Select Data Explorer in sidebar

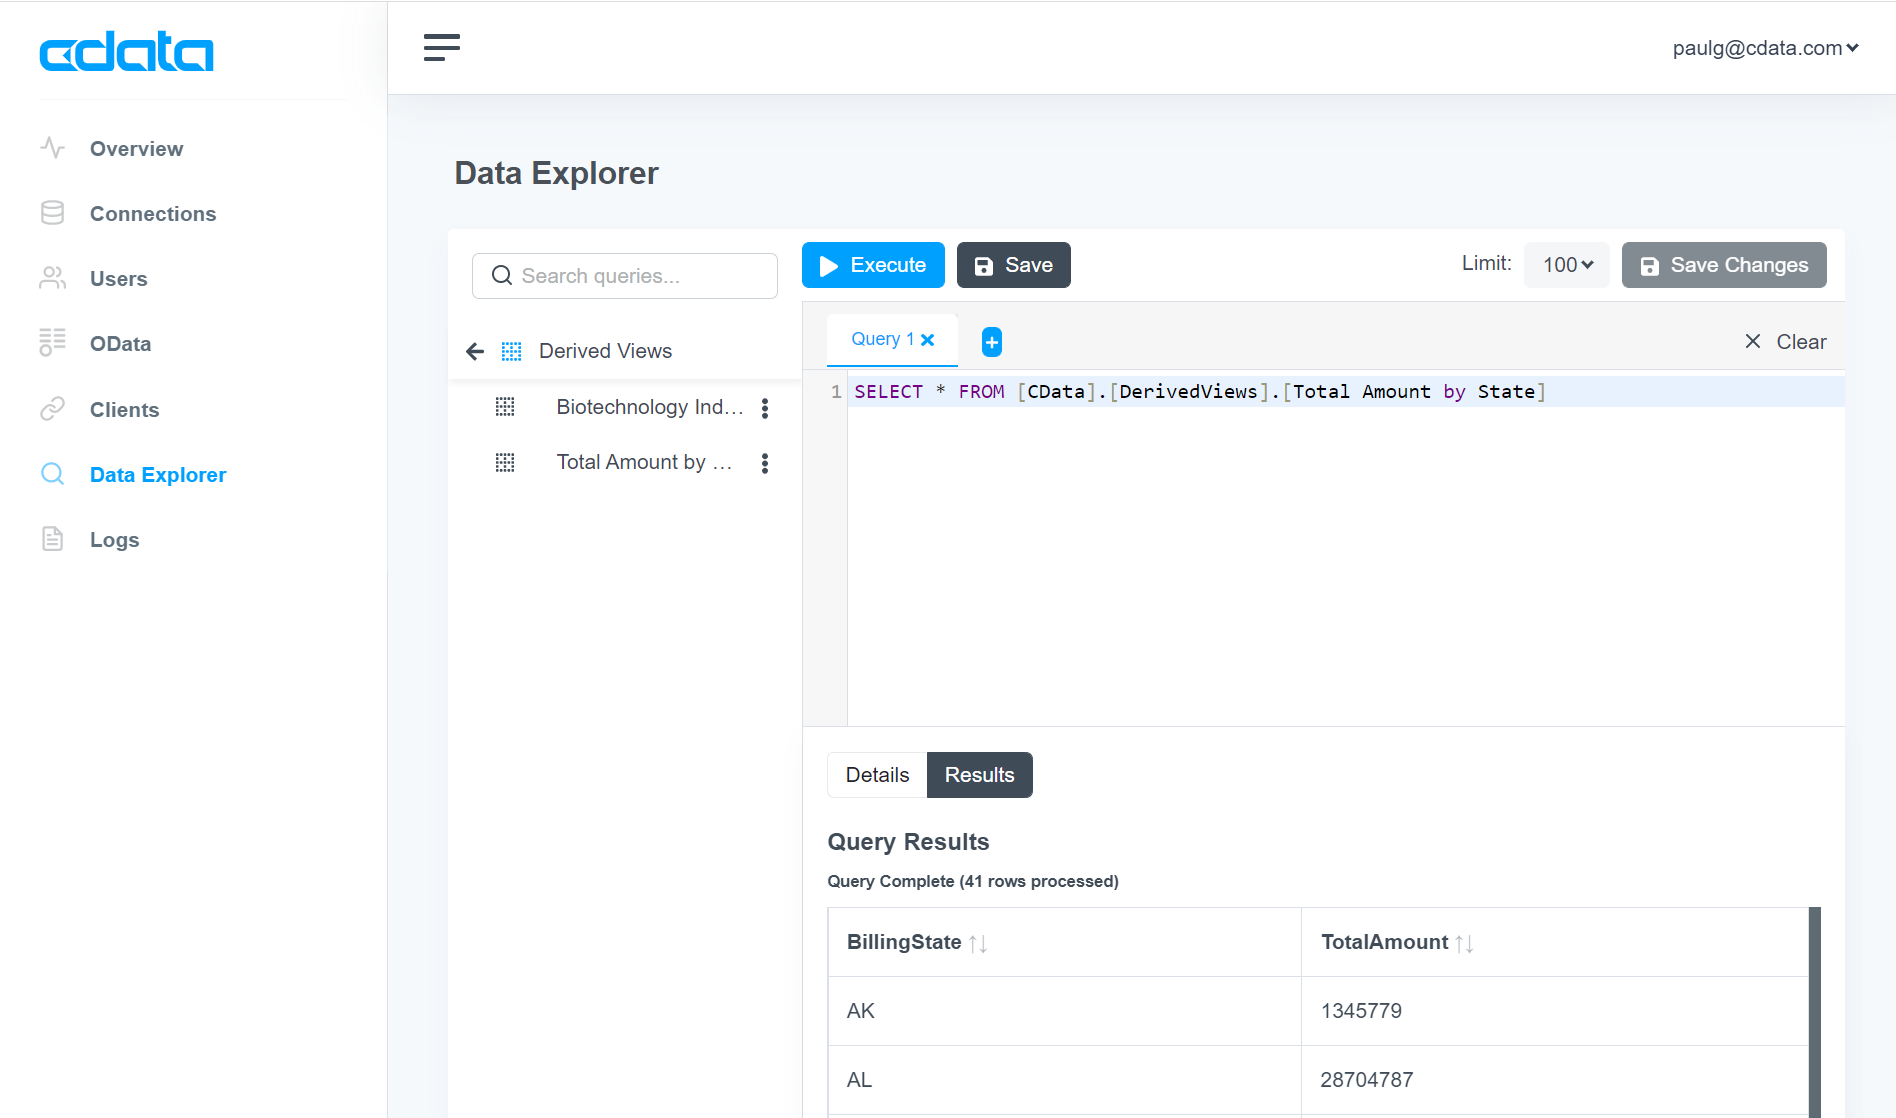point(158,475)
